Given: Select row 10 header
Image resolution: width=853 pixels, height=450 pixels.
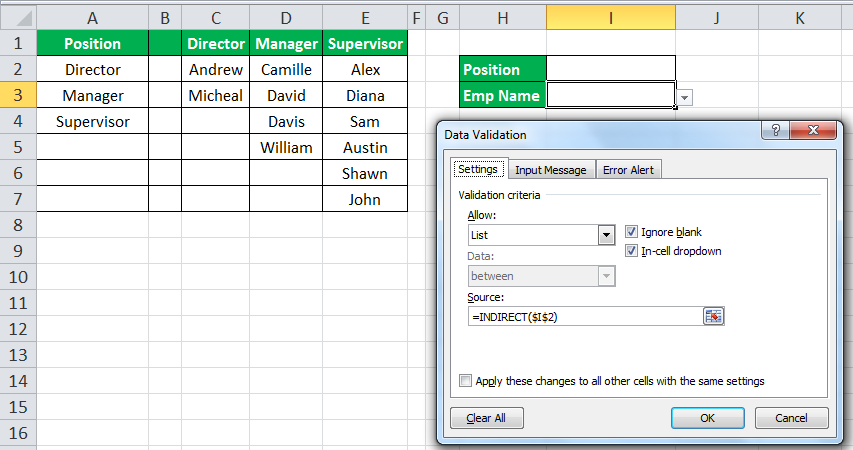Looking at the screenshot, I should click(x=18, y=277).
